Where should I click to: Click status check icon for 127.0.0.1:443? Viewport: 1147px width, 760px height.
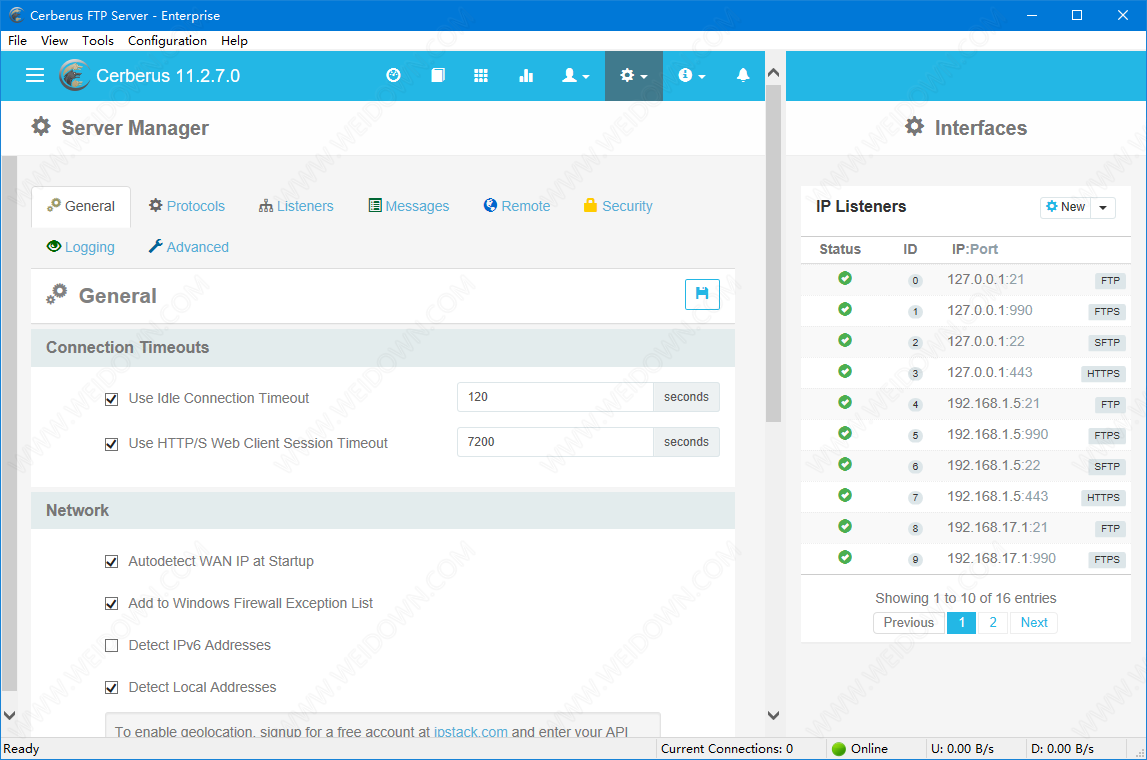[x=845, y=372]
